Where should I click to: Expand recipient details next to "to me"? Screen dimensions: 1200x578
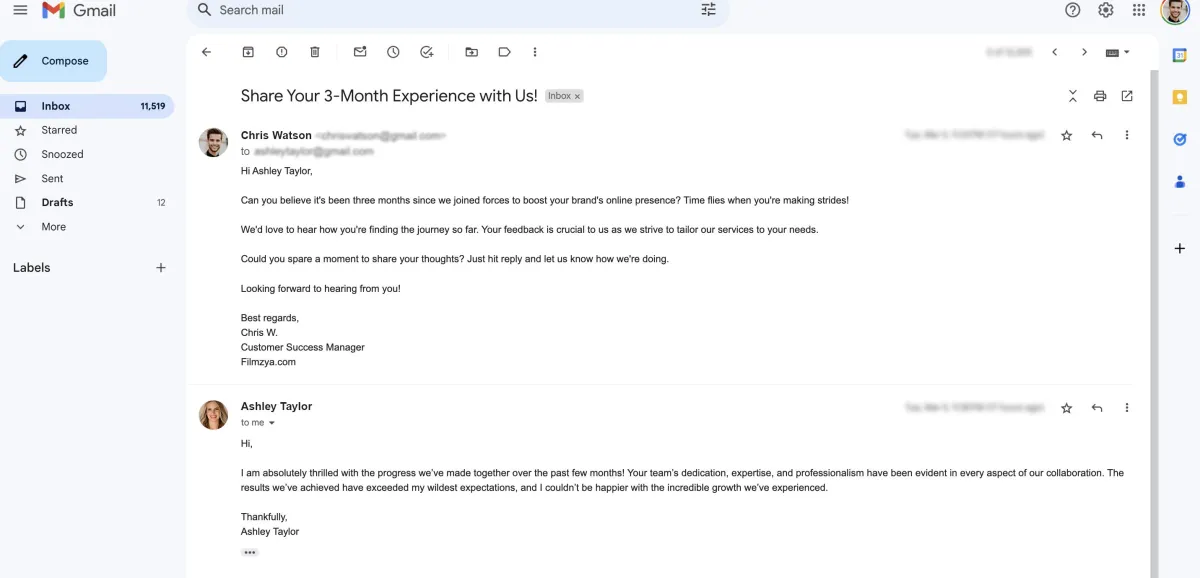click(271, 423)
